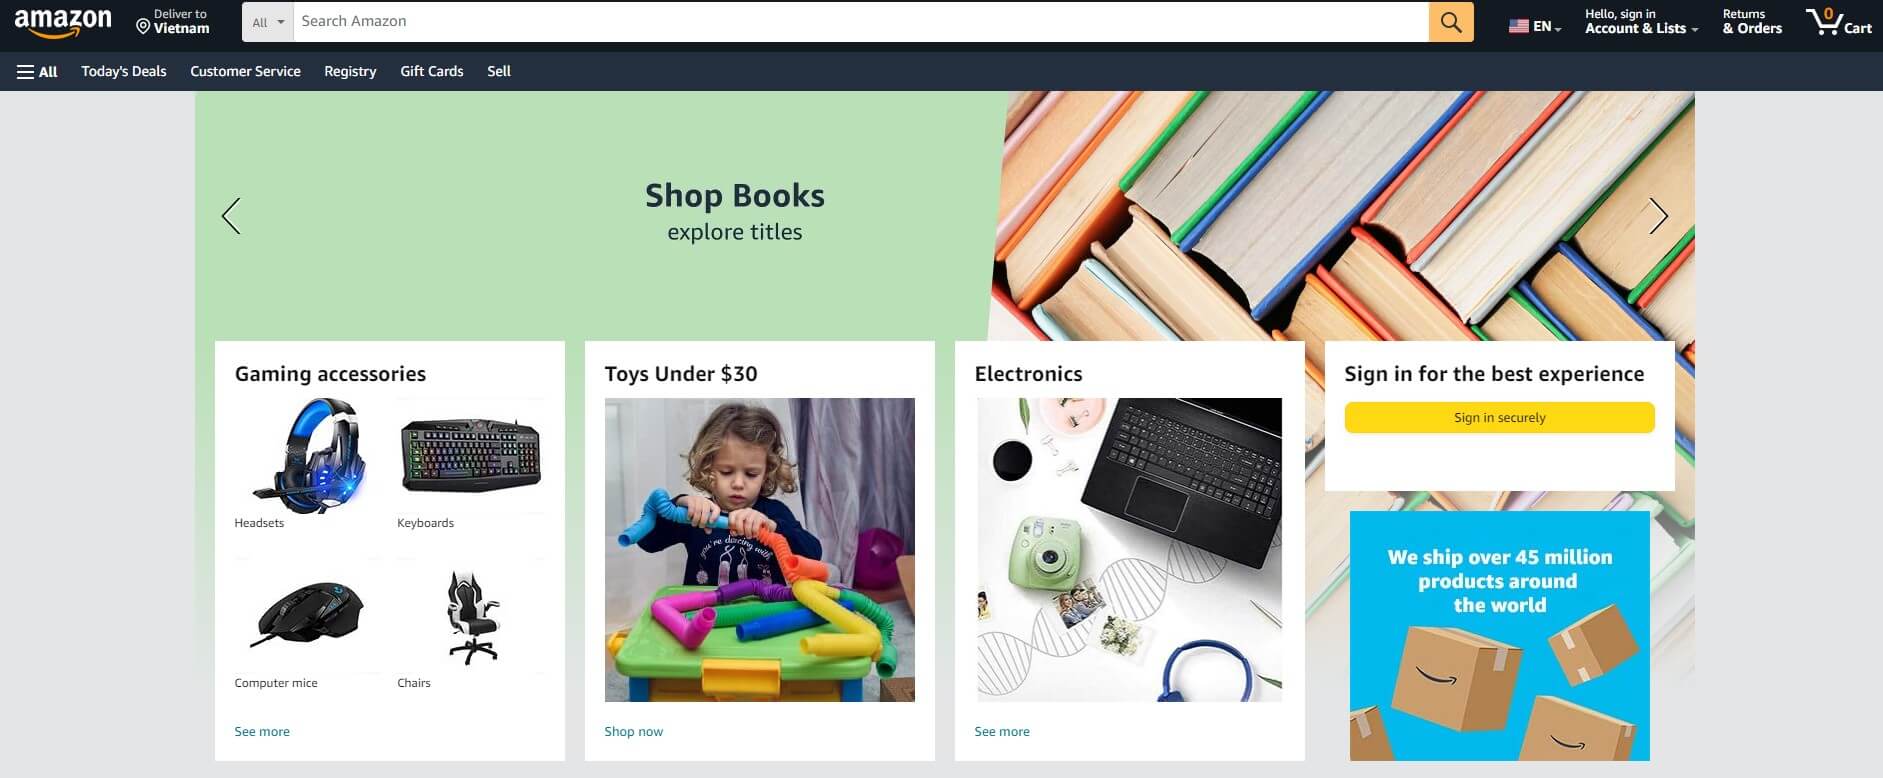Expand Account & Lists menu

pyautogui.click(x=1641, y=22)
